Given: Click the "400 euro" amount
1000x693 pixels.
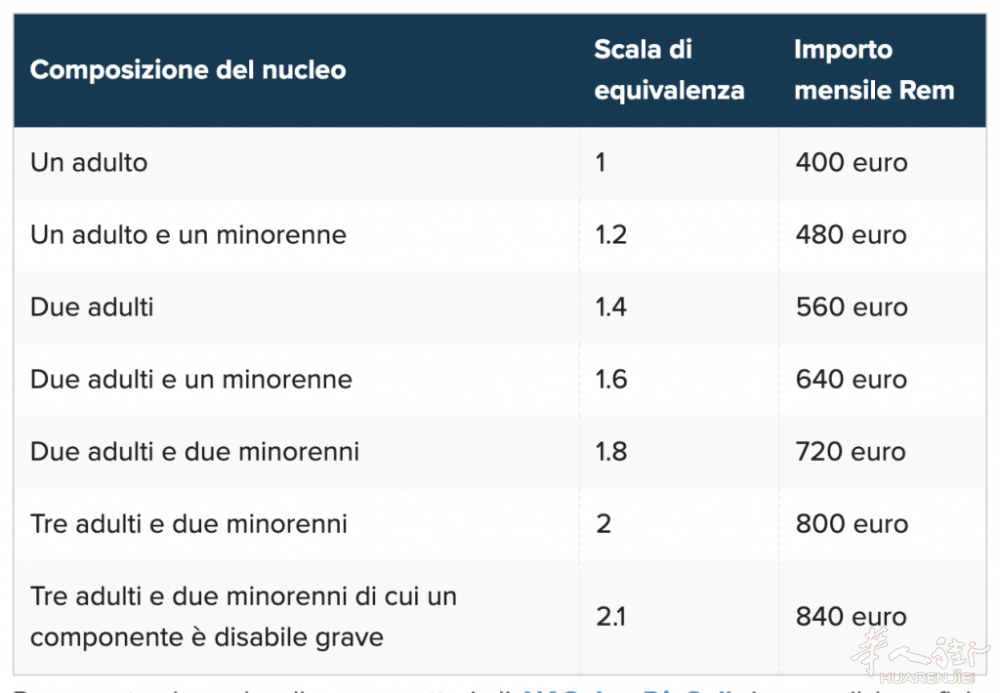Looking at the screenshot, I should click(851, 162).
